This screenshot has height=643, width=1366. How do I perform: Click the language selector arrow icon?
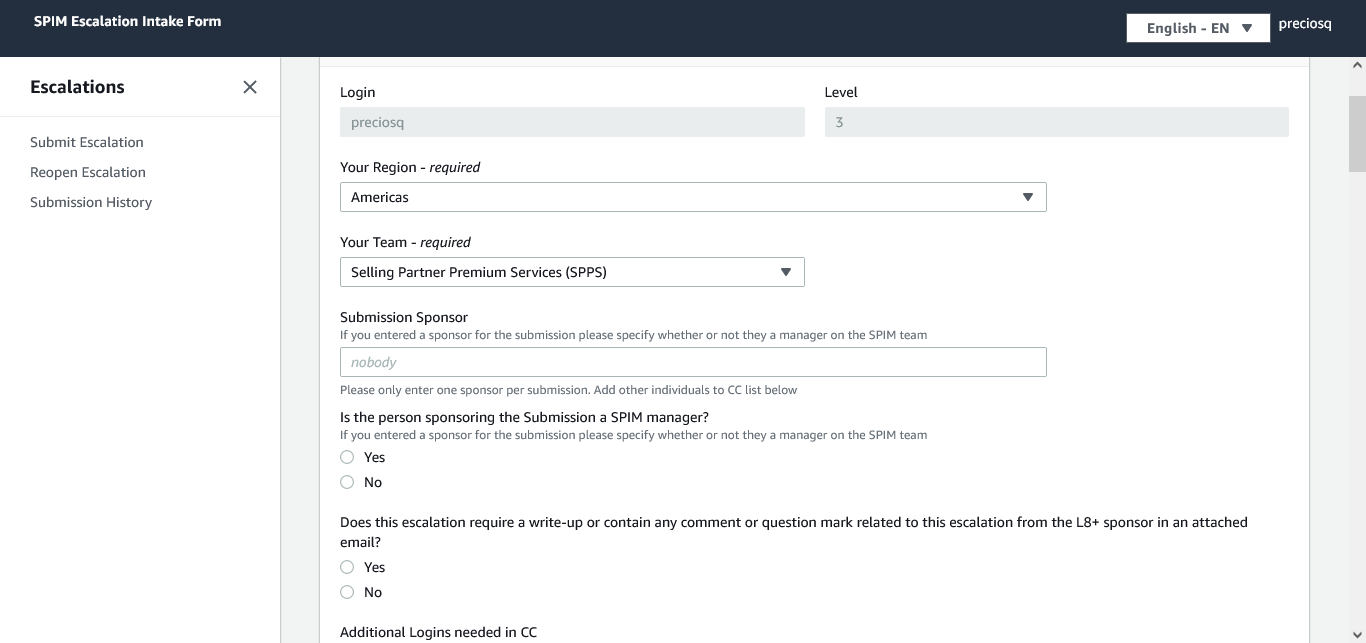(1247, 28)
